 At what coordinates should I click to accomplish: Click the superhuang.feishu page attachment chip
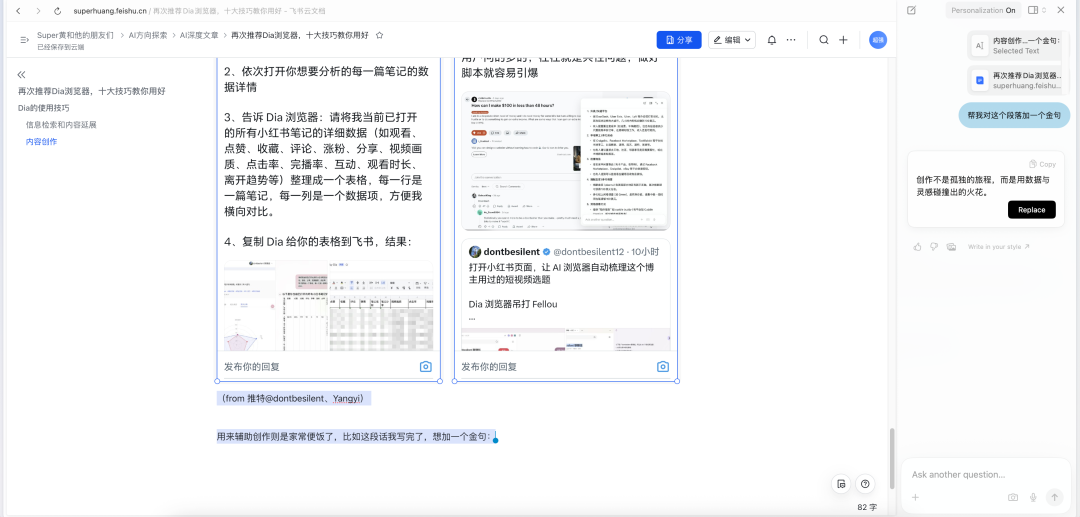(1020, 80)
